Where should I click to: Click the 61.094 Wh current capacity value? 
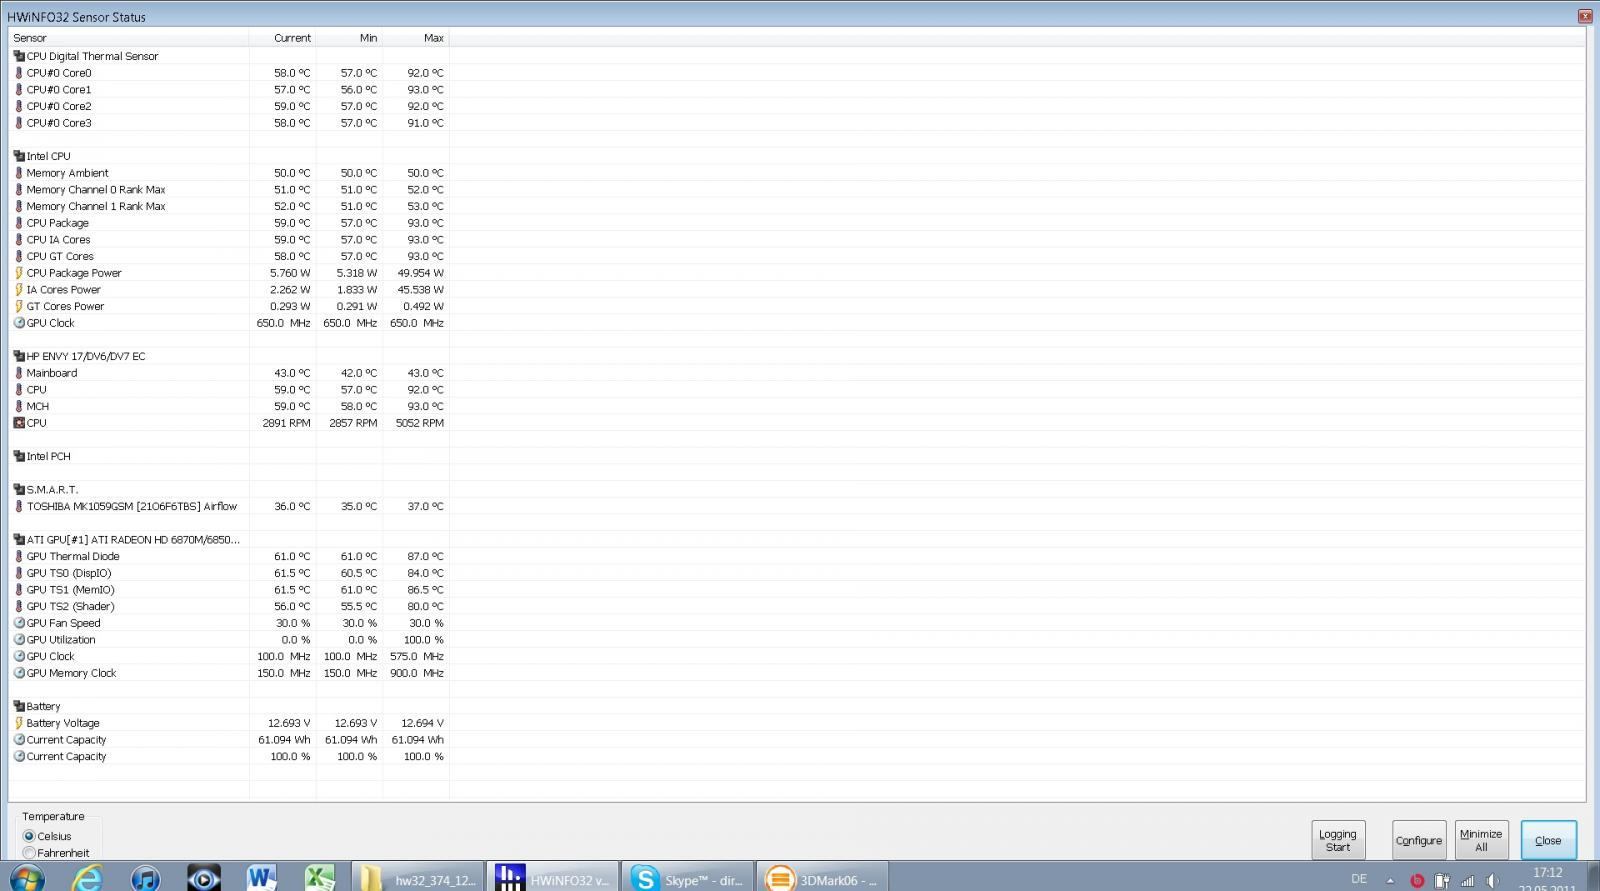[x=284, y=740]
